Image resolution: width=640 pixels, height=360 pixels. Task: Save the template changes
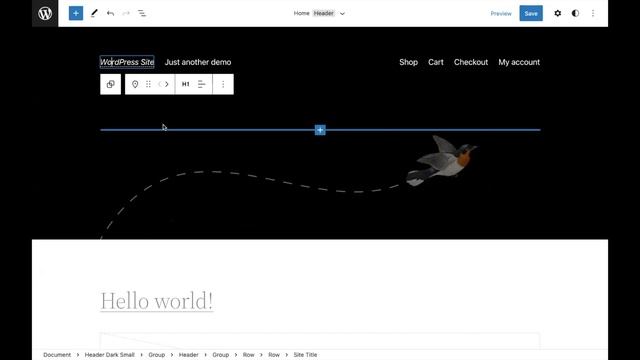[531, 13]
